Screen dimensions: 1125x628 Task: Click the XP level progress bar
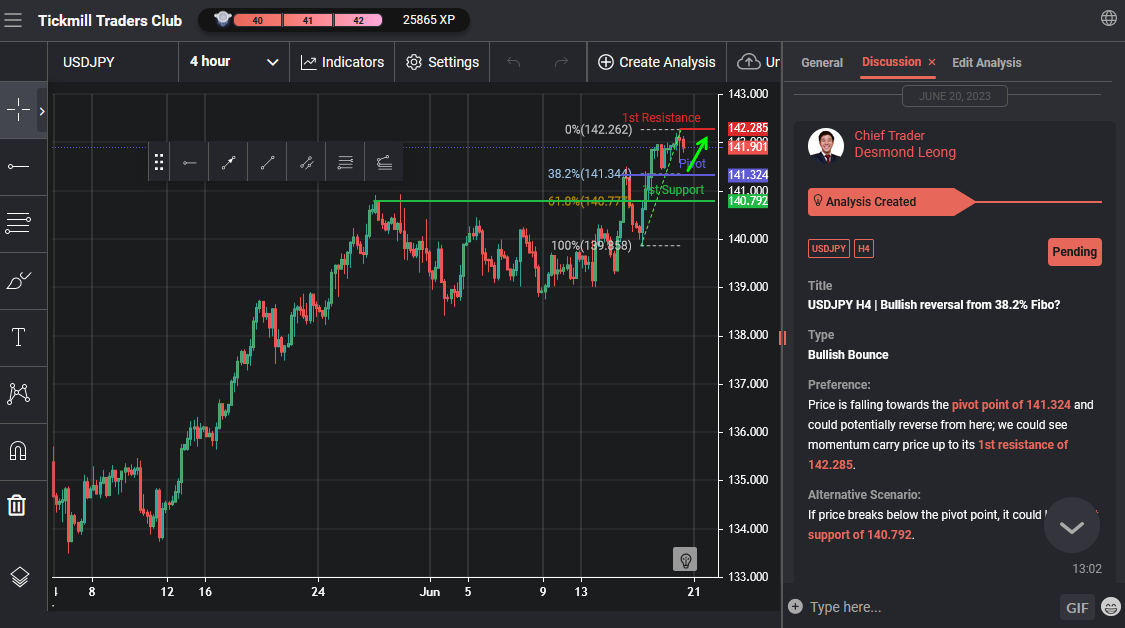308,20
